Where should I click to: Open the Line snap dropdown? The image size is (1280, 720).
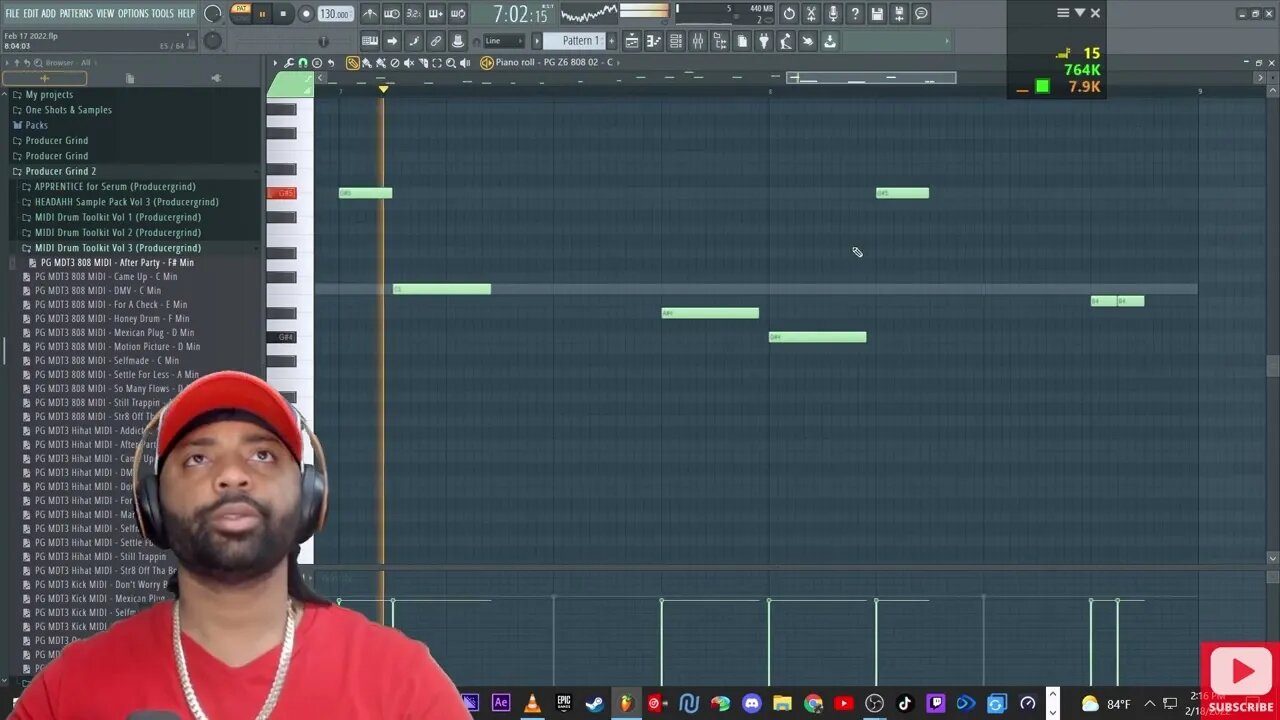[x=503, y=41]
